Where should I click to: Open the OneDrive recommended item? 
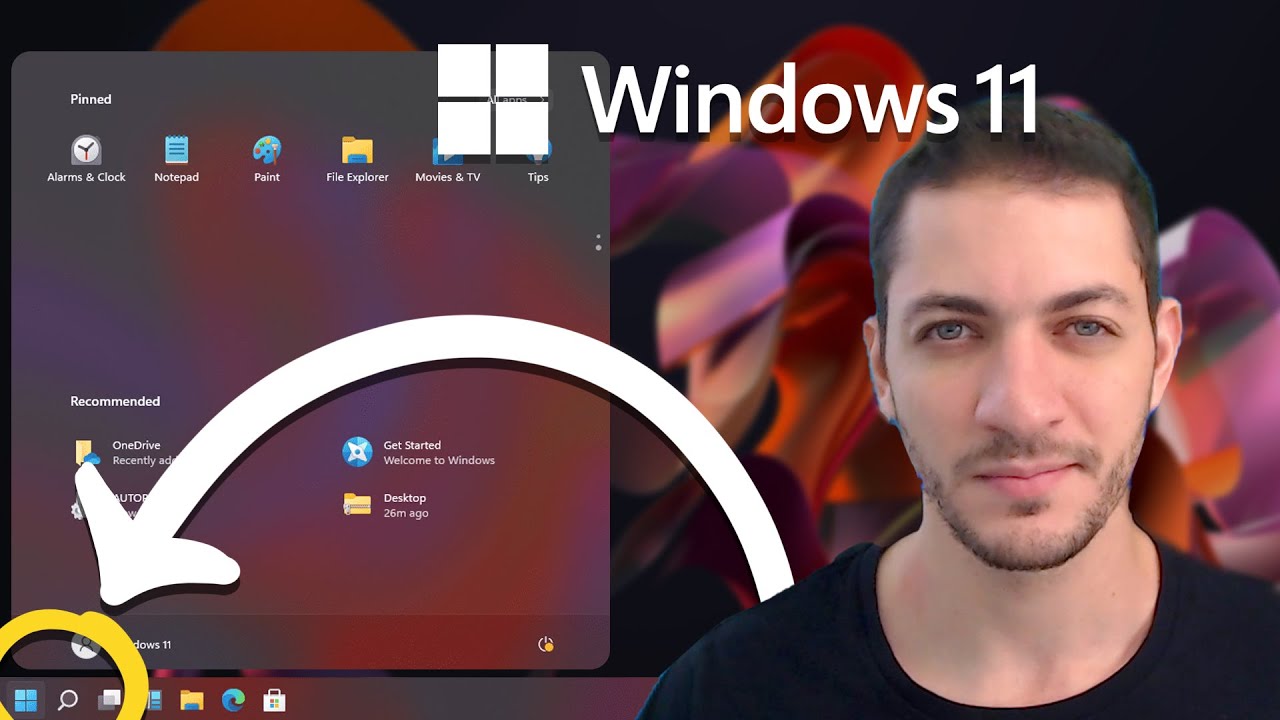[125, 453]
